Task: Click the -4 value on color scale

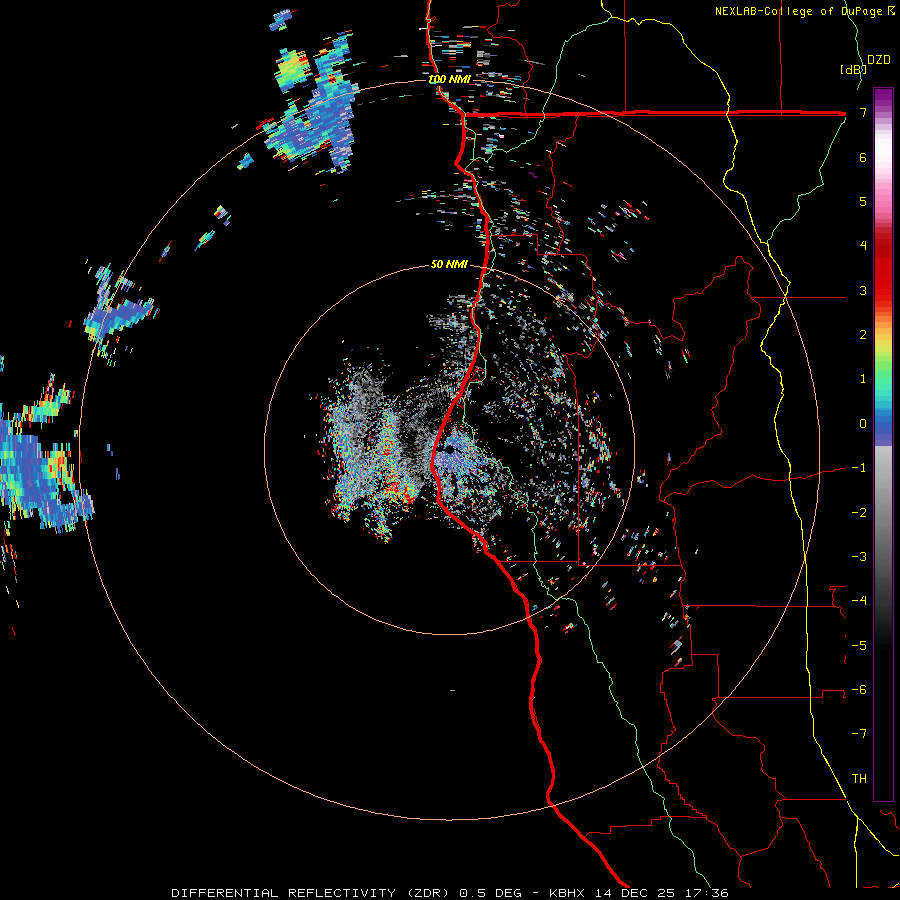Action: [859, 601]
